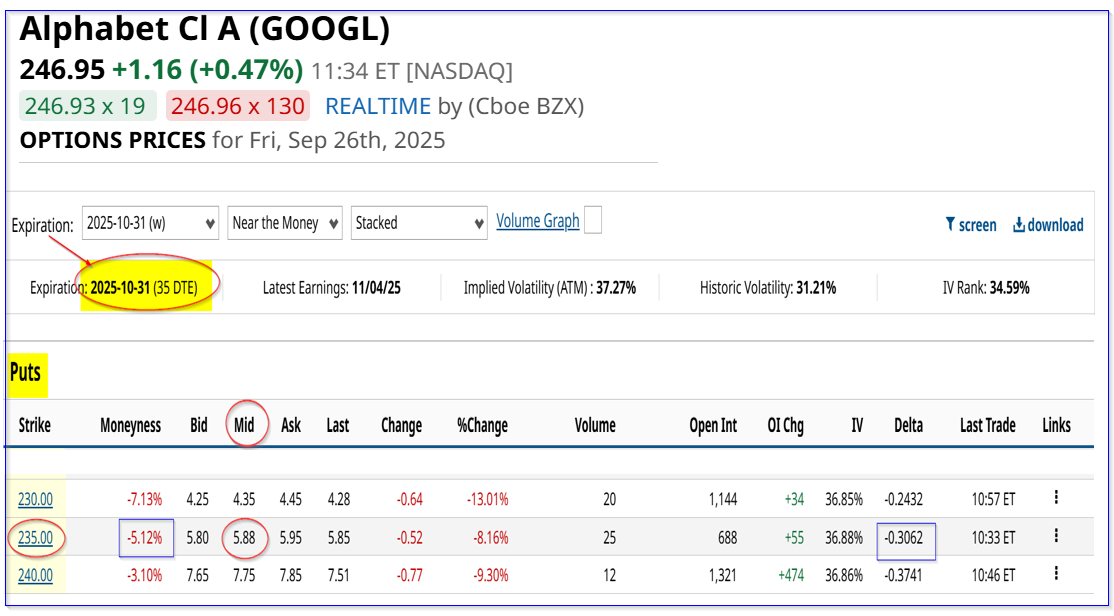Sort by Moneyness column header
The width and height of the screenshot is (1114, 616).
coord(131,426)
